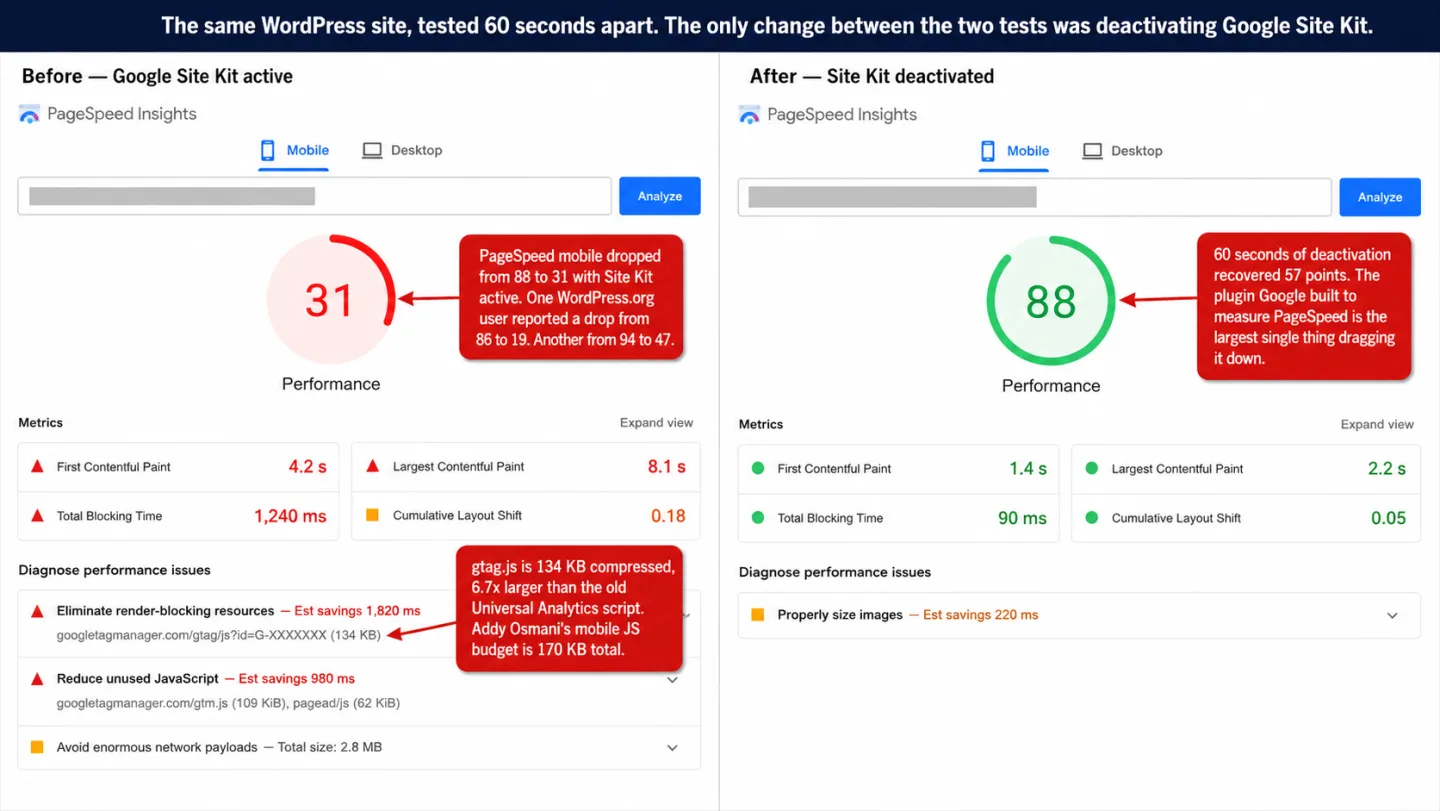1440x811 pixels.
Task: Click orange square beside Cumulative Layout Shift 0.18
Action: (x=372, y=515)
